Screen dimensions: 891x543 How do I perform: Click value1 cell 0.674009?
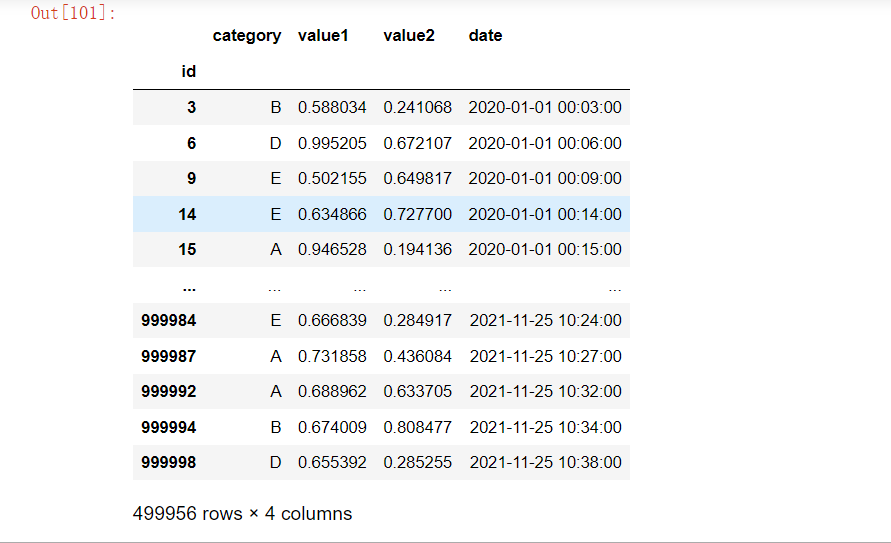(332, 427)
